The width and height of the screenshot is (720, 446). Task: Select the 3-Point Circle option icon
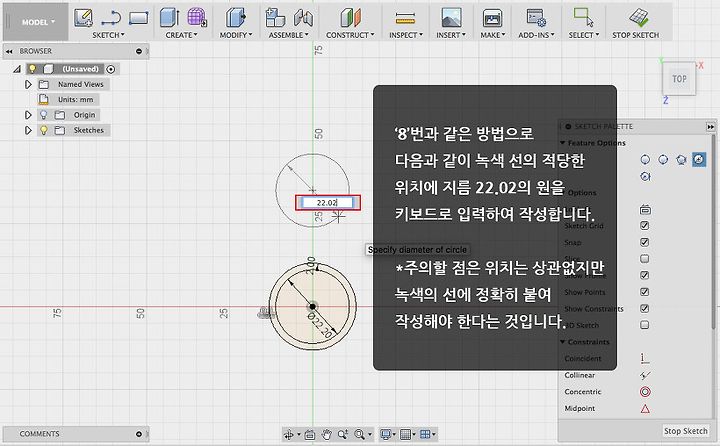[681, 159]
